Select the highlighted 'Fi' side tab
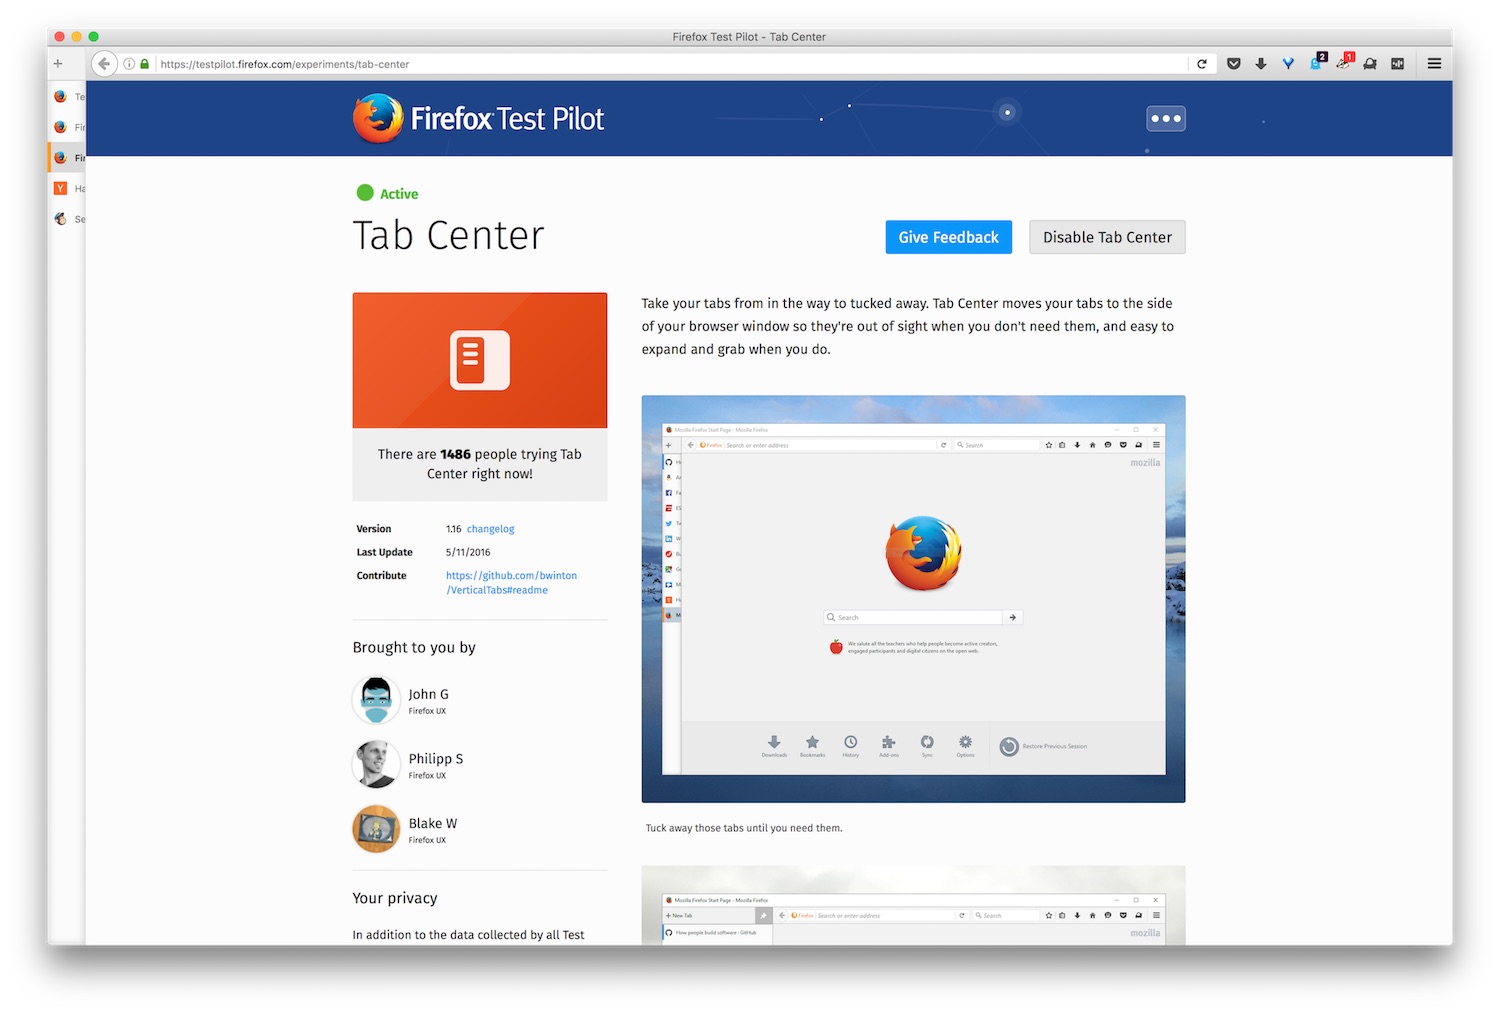 (x=69, y=158)
